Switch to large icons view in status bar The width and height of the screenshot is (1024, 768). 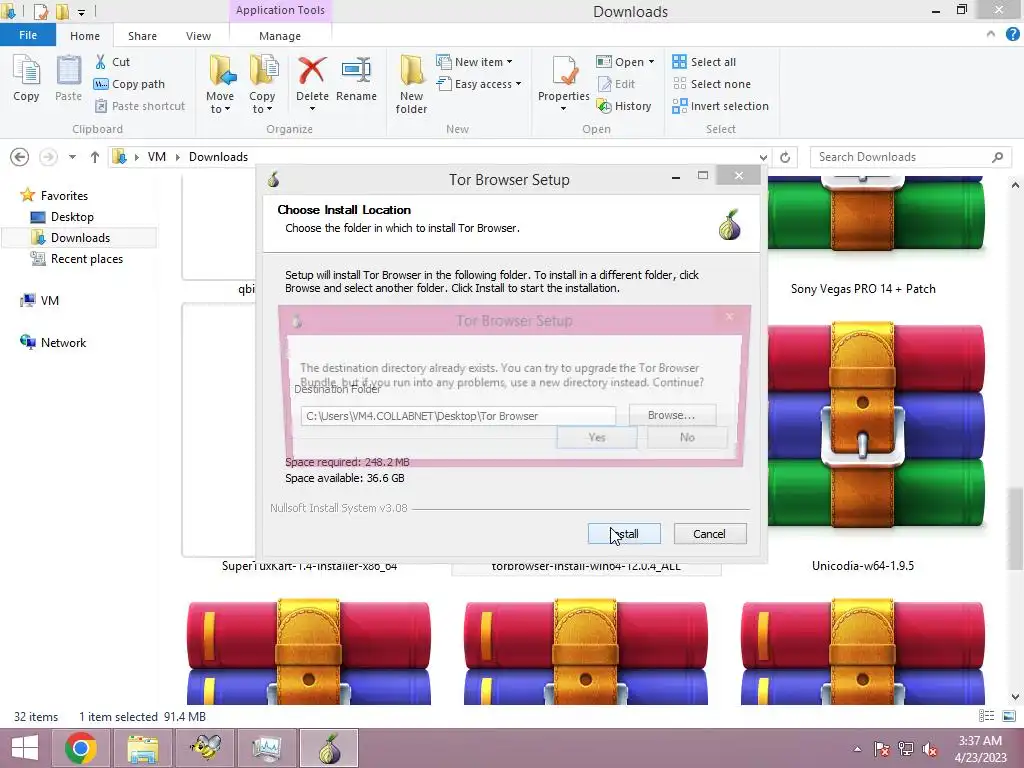click(x=1008, y=716)
